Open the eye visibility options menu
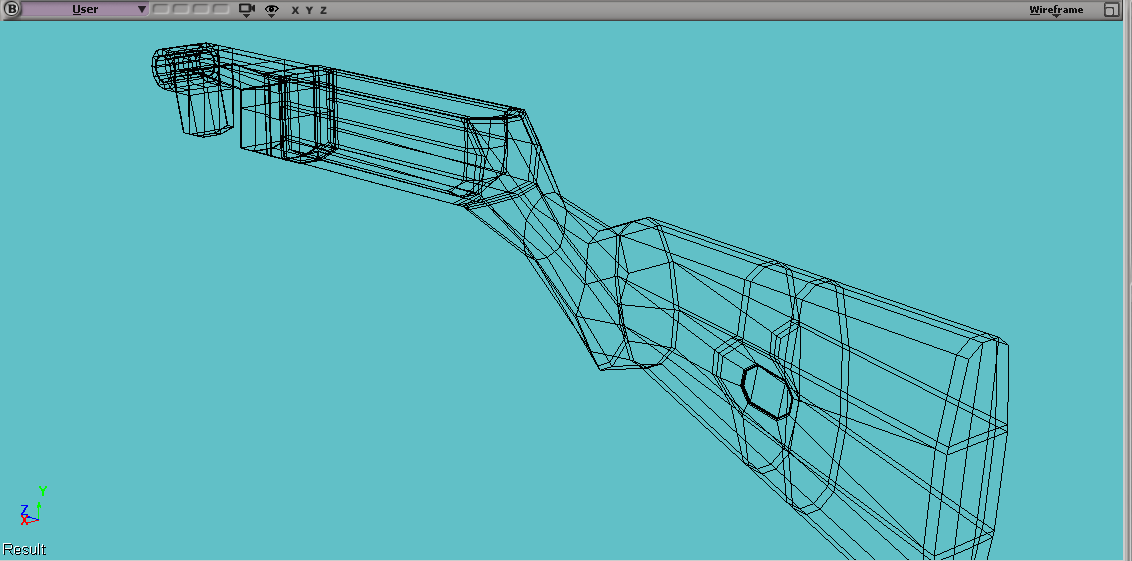Screen dimensions: 1132x561 point(271,10)
